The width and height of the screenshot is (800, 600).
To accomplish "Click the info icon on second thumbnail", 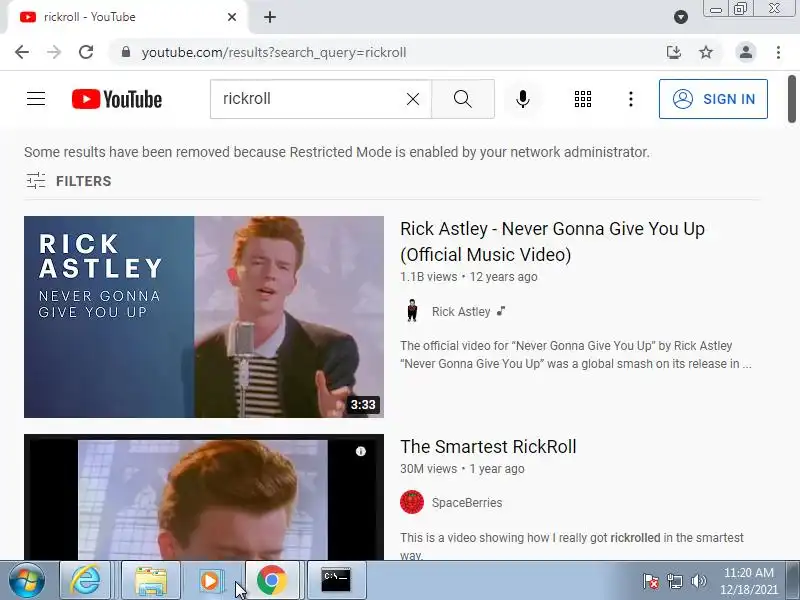I will click(x=361, y=451).
